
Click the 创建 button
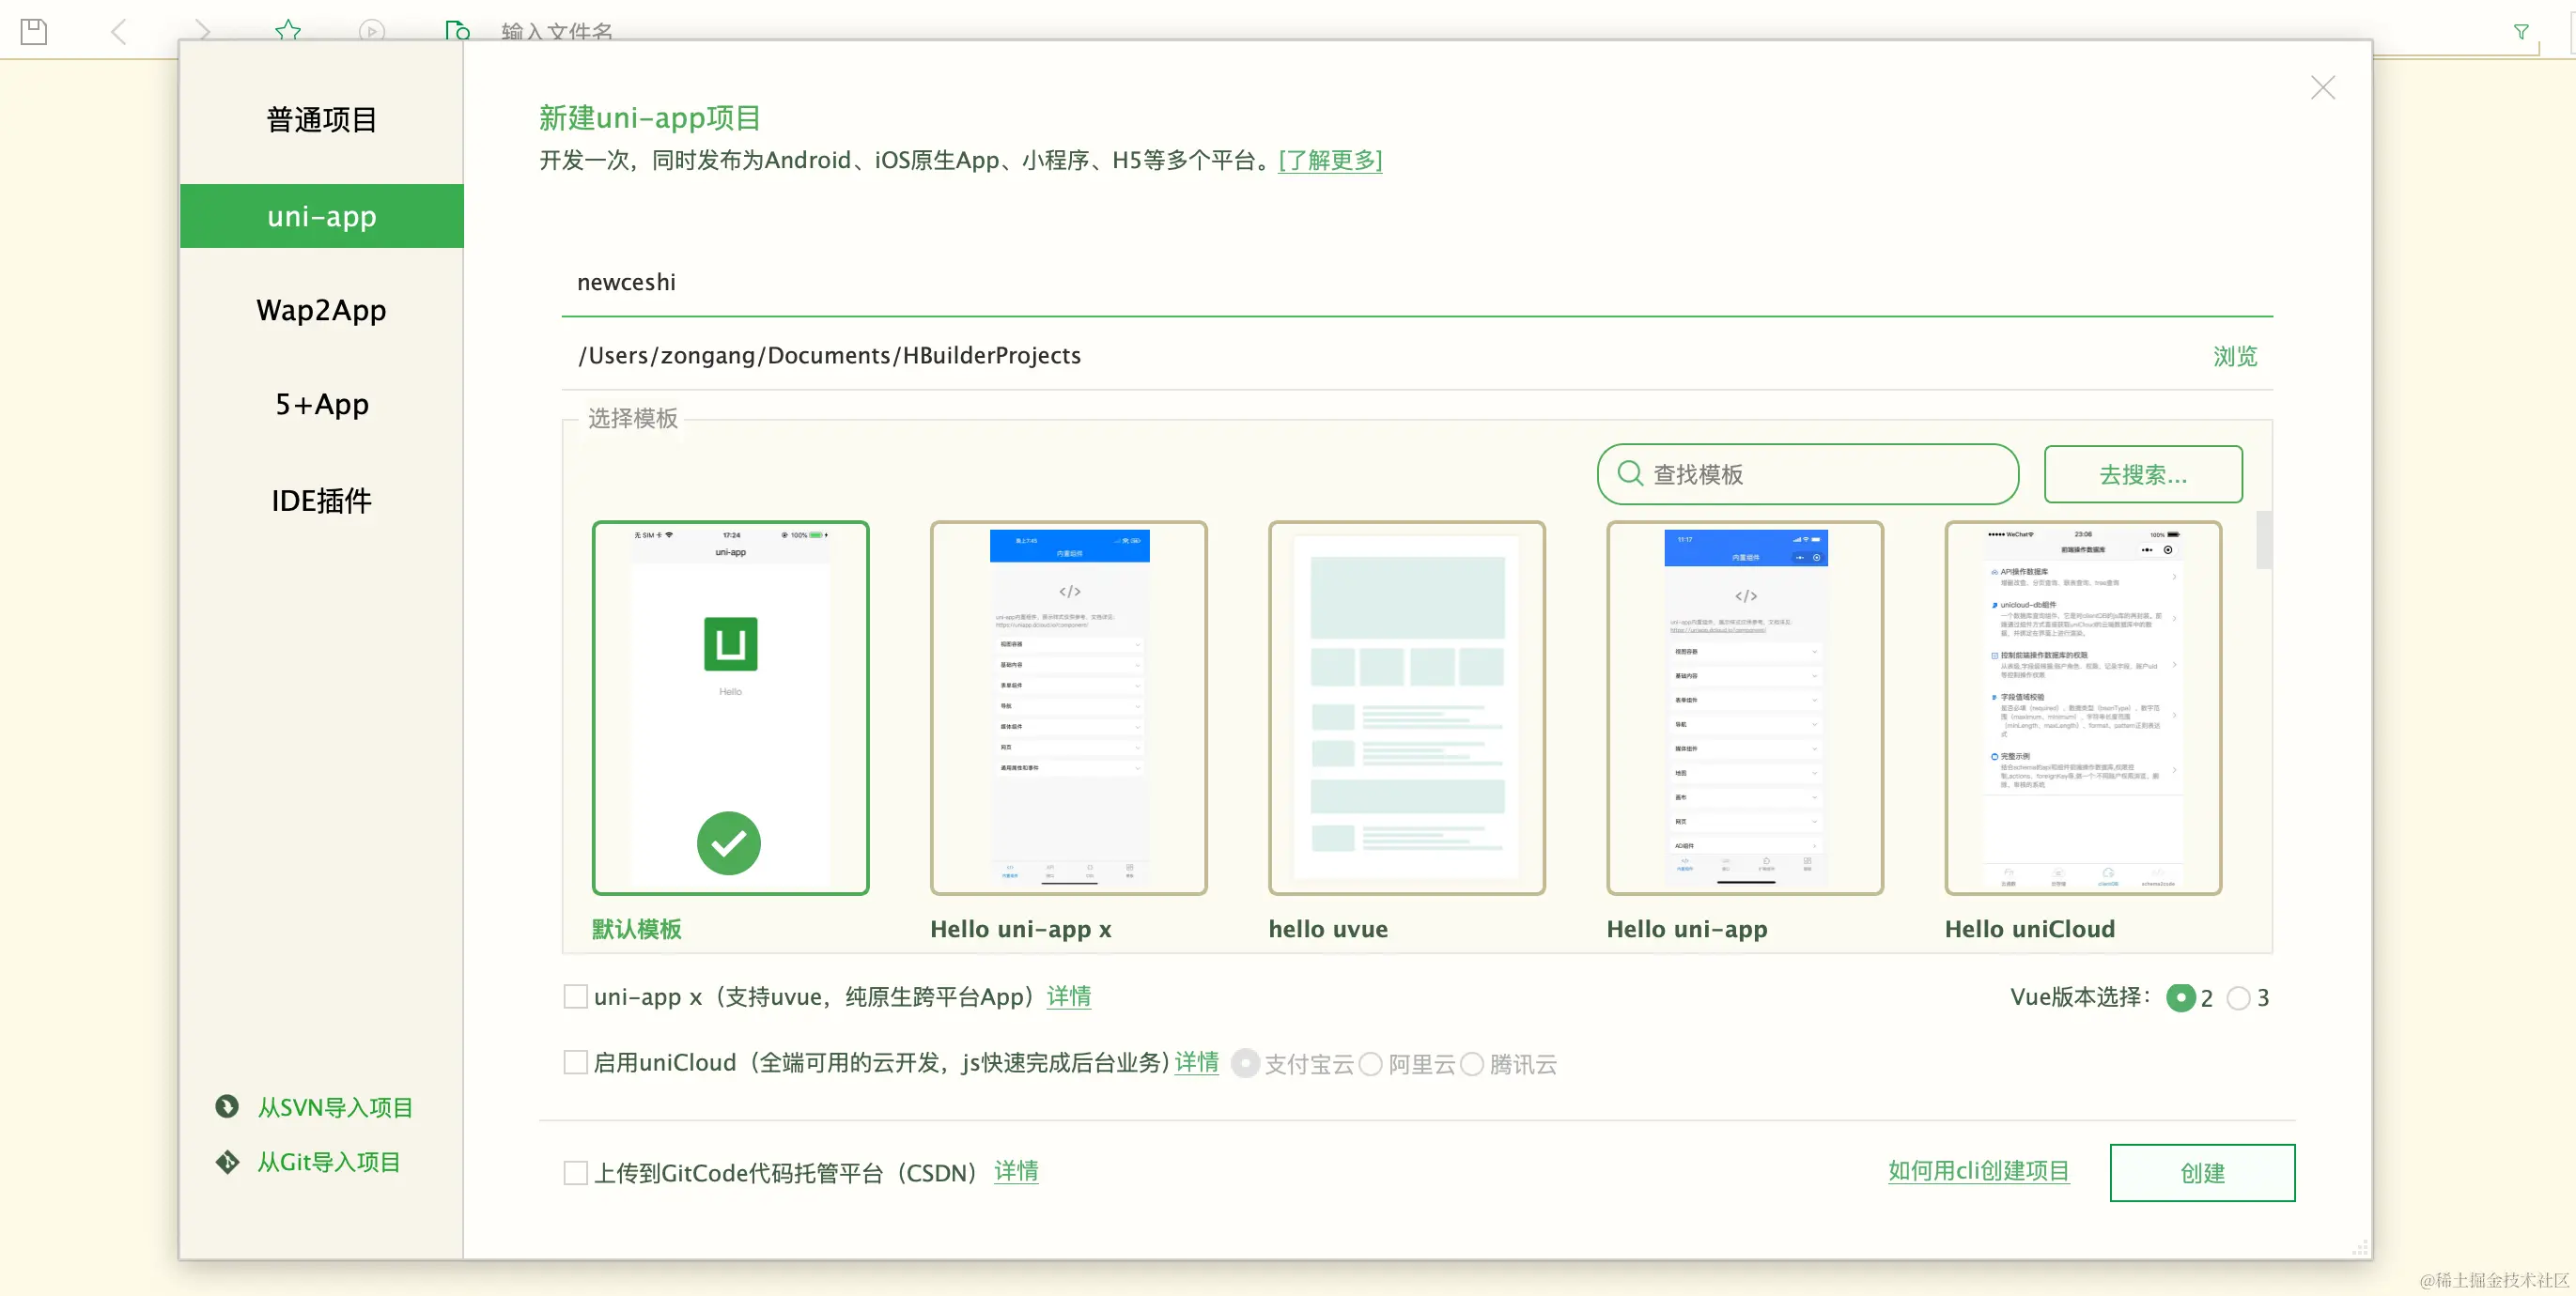click(x=2203, y=1172)
